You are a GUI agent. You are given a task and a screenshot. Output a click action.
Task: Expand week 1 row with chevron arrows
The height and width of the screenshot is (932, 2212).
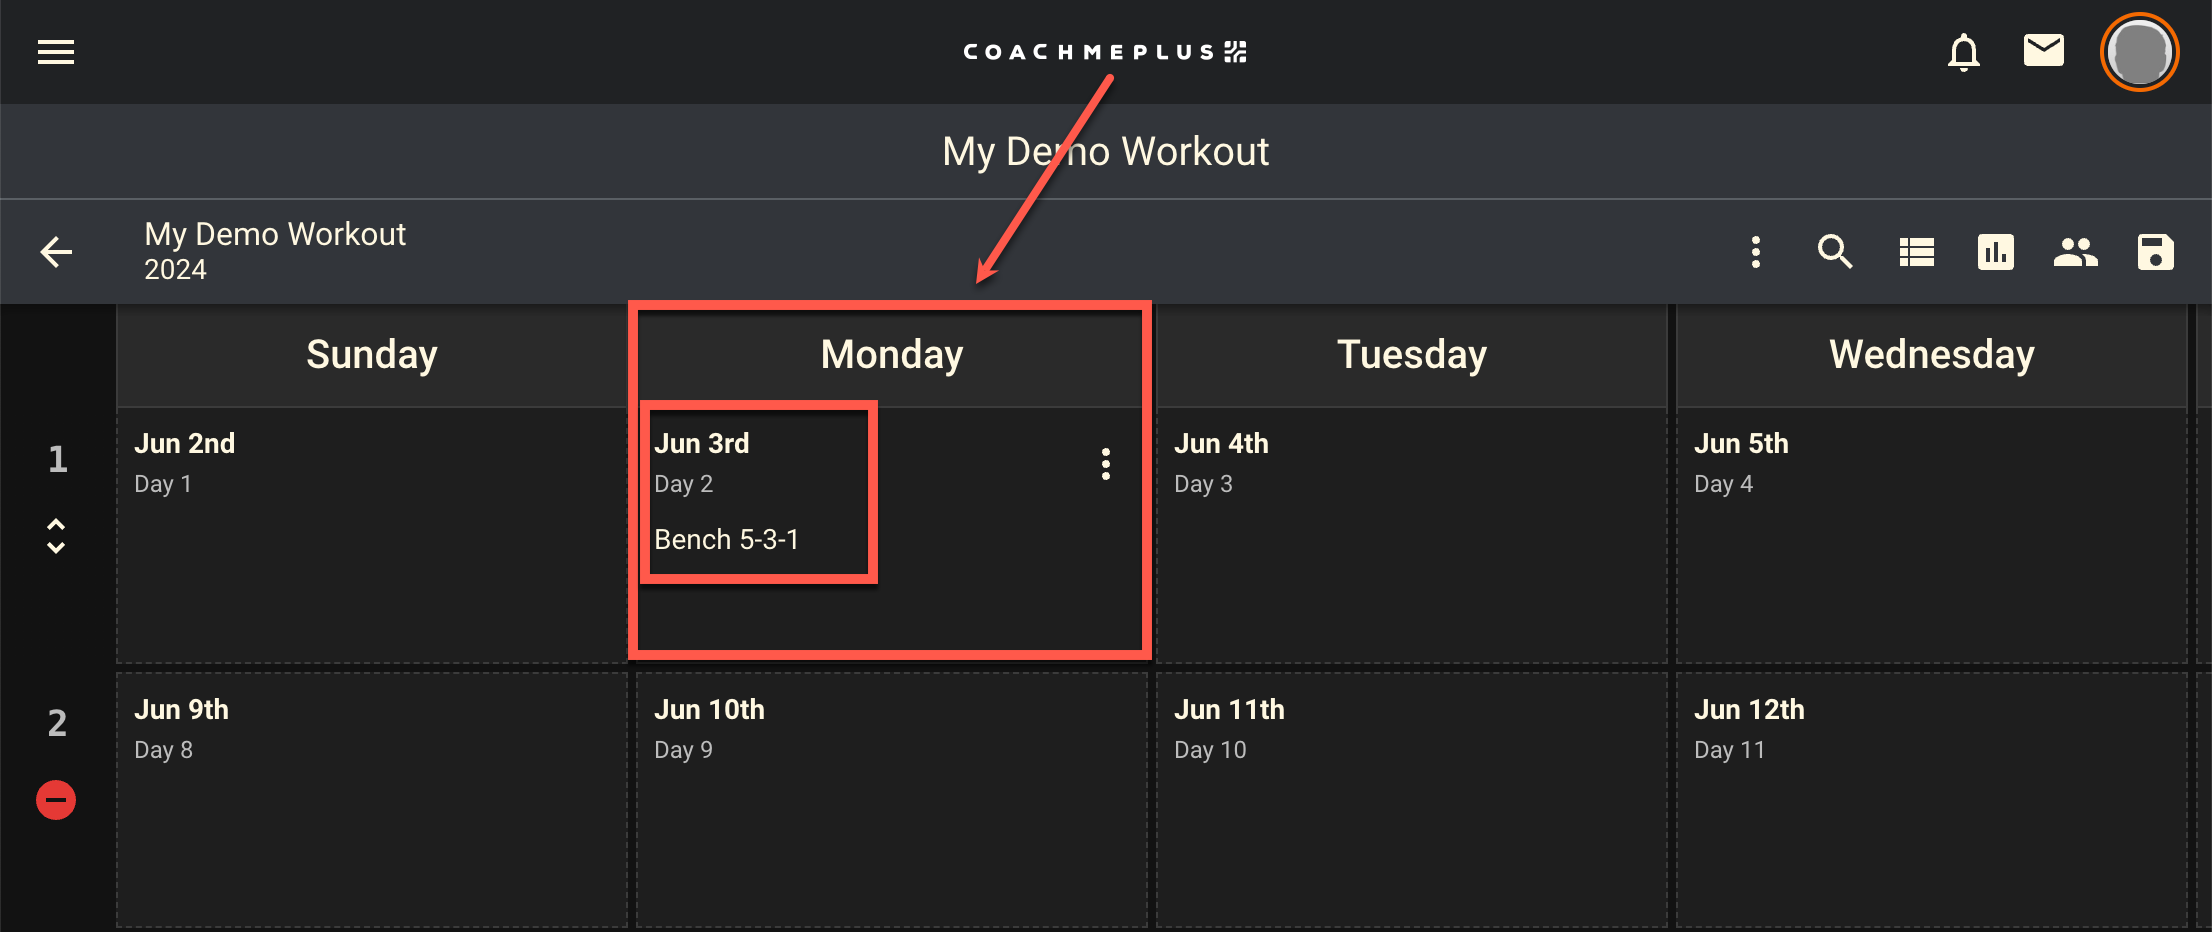pyautogui.click(x=57, y=536)
